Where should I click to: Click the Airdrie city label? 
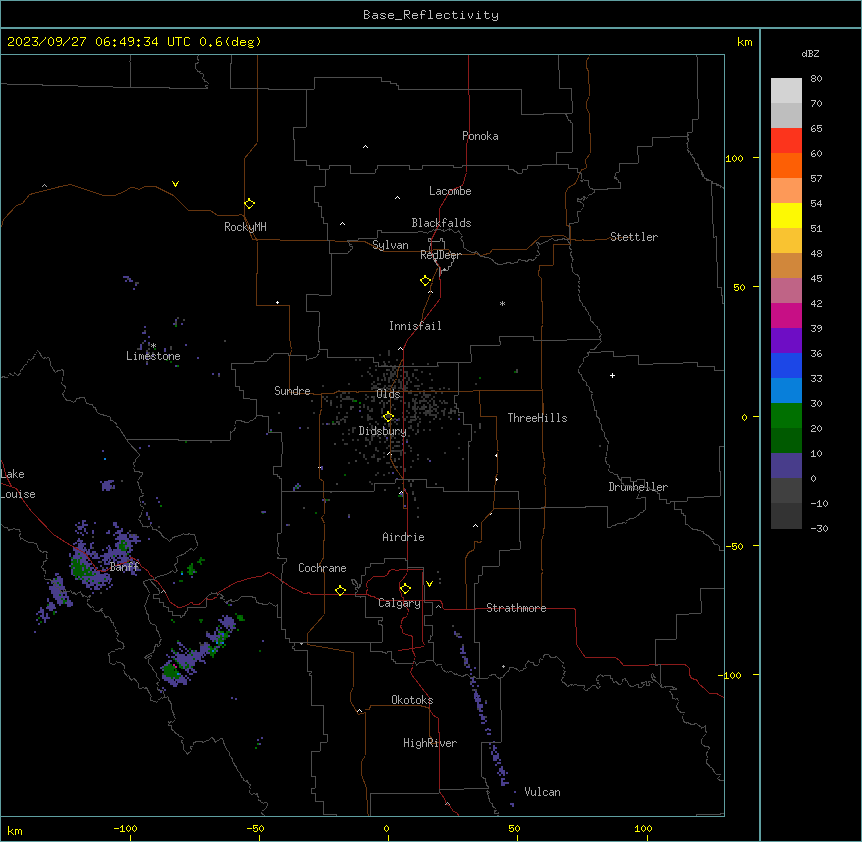tap(403, 537)
